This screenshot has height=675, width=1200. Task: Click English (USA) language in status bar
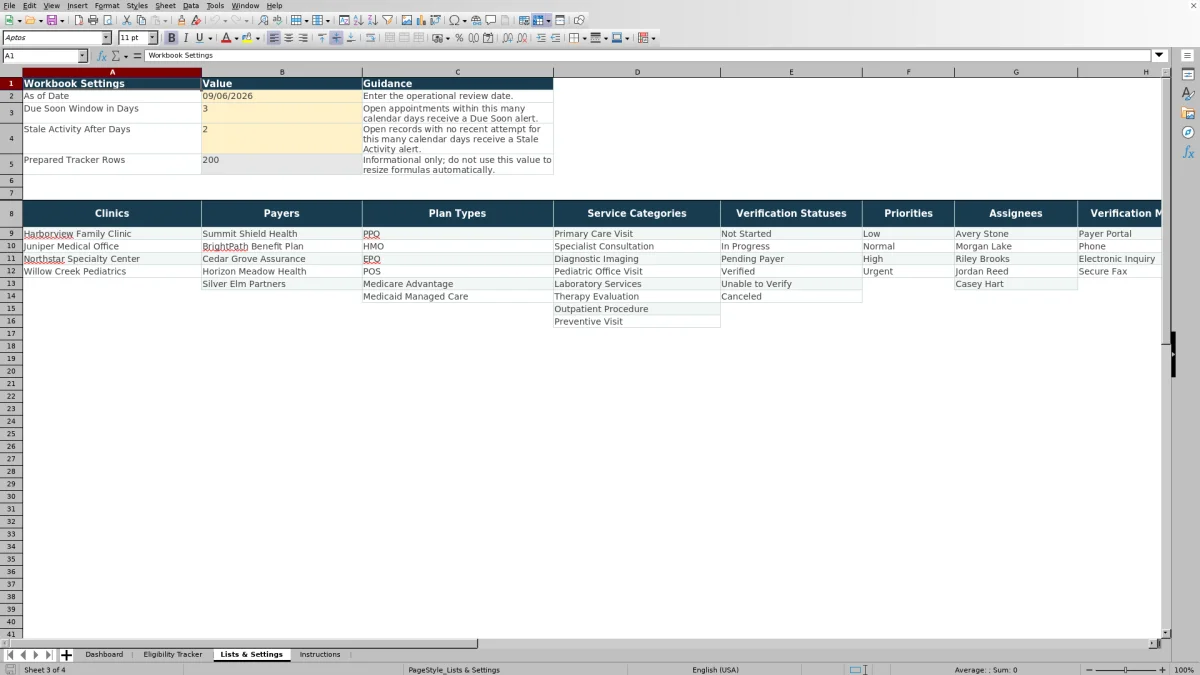(x=716, y=670)
